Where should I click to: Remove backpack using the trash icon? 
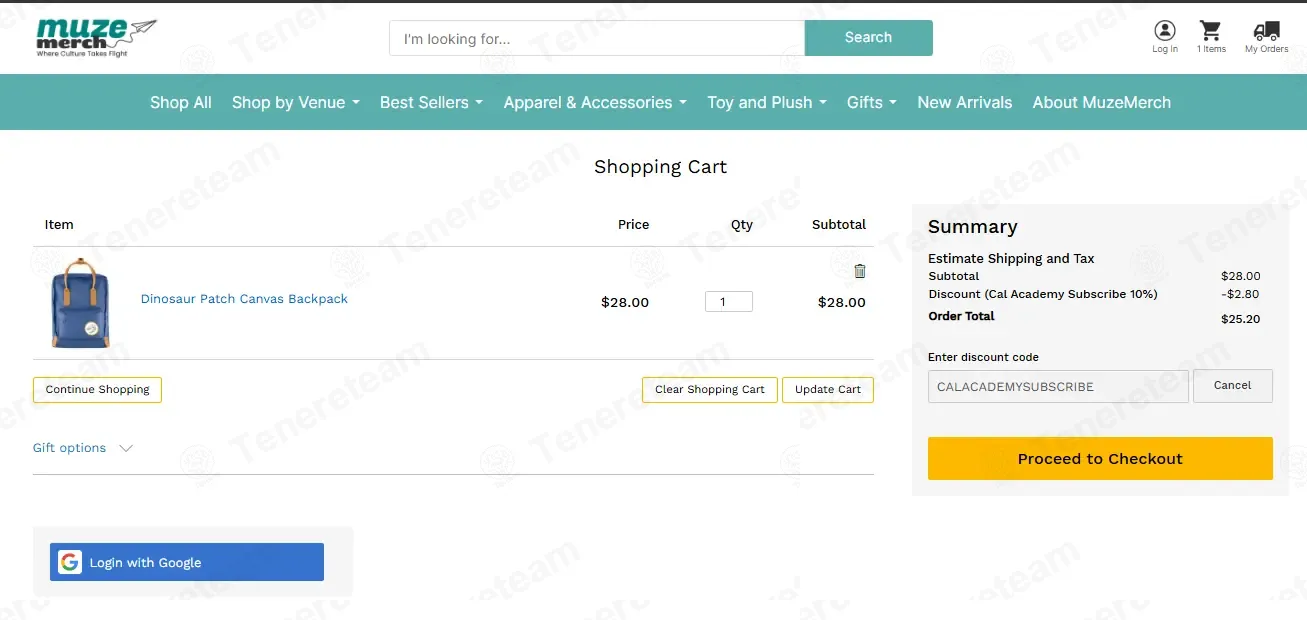(860, 271)
